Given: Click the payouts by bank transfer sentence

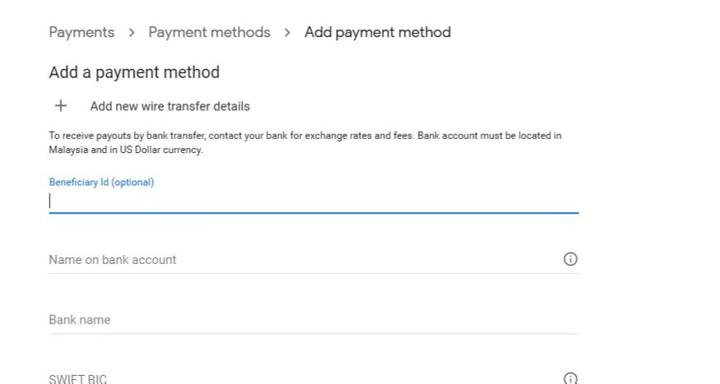Looking at the screenshot, I should (305, 136).
